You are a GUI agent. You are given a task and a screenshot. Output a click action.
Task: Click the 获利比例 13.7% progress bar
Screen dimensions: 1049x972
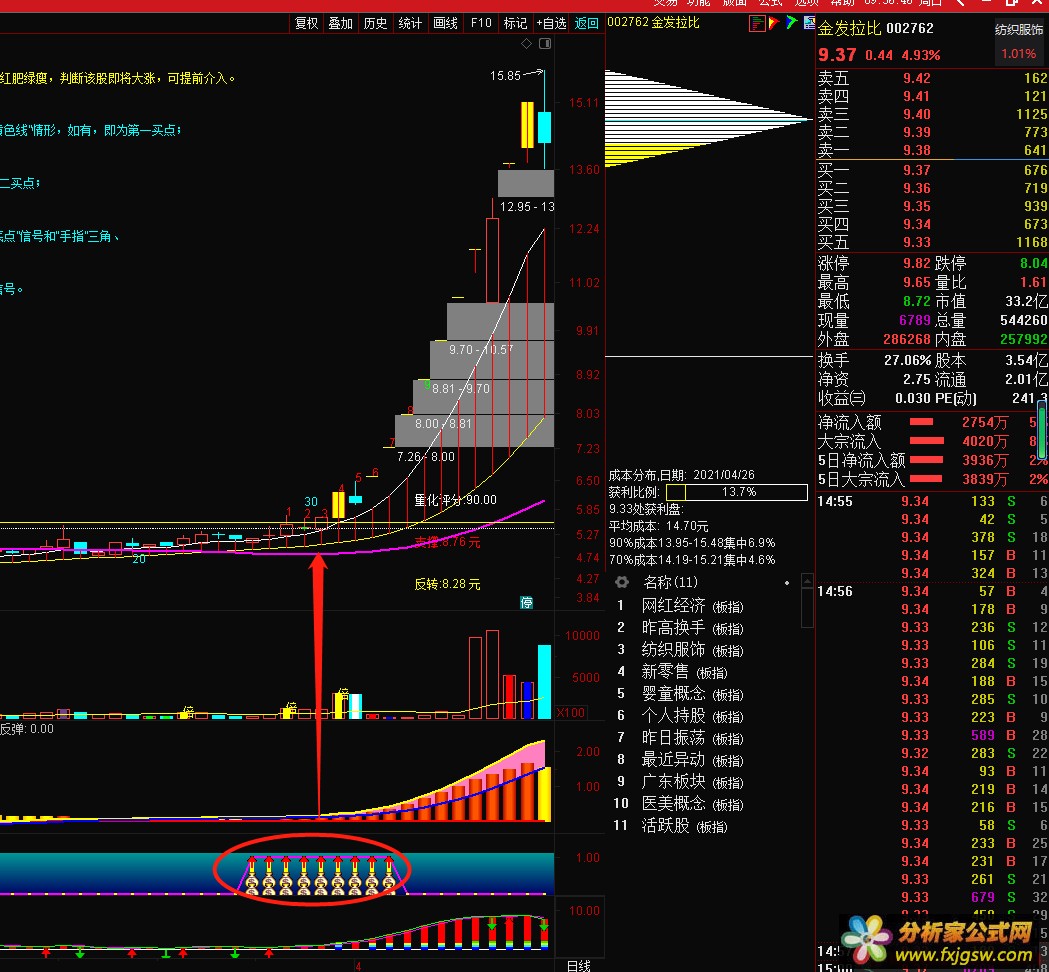click(737, 492)
